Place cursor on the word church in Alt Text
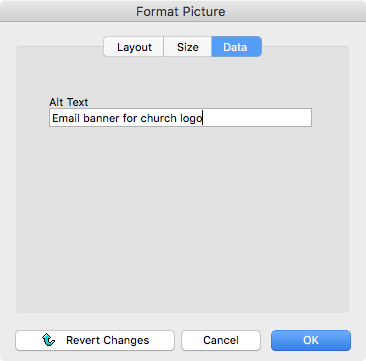 click(x=158, y=118)
